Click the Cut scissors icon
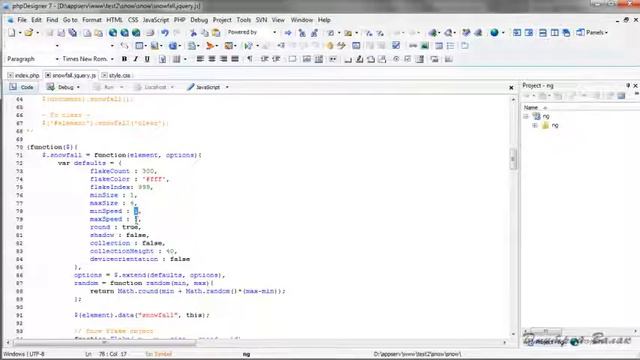Viewport: 640px width, 360px height. [x=193, y=33]
